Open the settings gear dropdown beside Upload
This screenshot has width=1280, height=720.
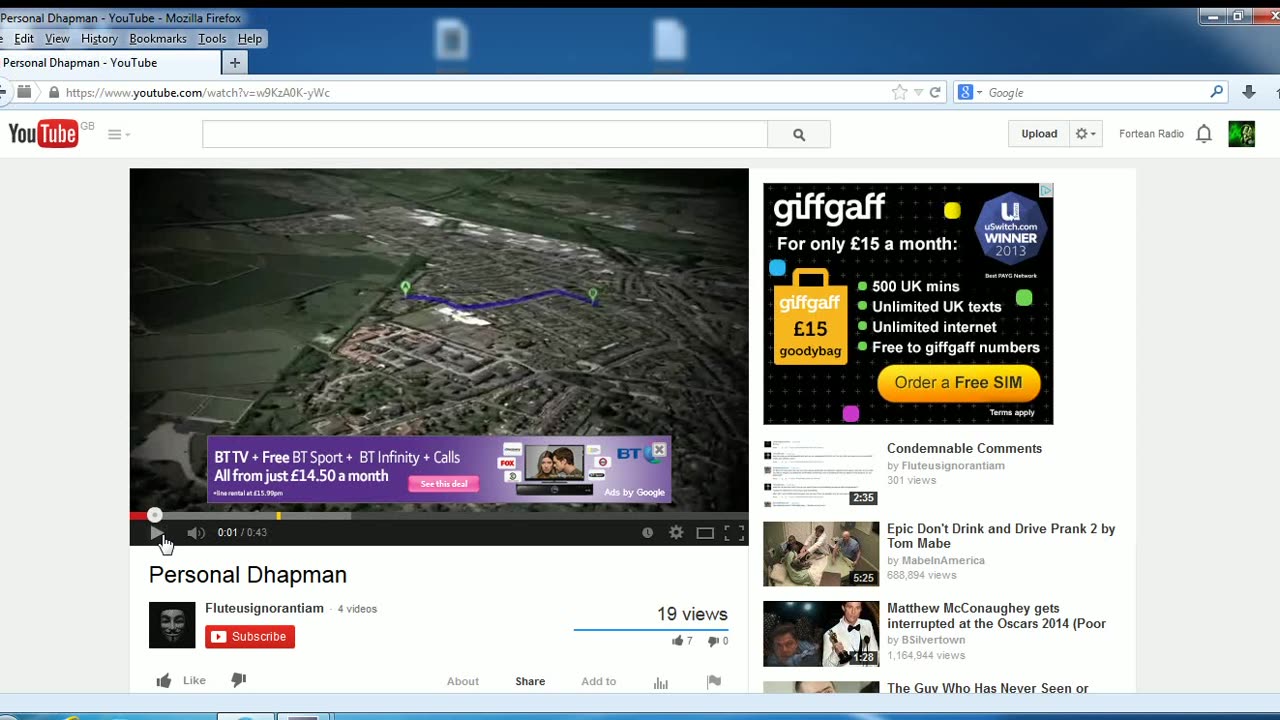pyautogui.click(x=1085, y=134)
